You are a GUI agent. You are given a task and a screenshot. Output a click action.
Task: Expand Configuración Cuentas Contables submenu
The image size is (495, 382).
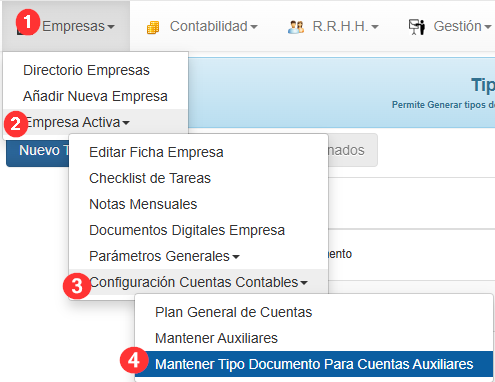tap(199, 282)
